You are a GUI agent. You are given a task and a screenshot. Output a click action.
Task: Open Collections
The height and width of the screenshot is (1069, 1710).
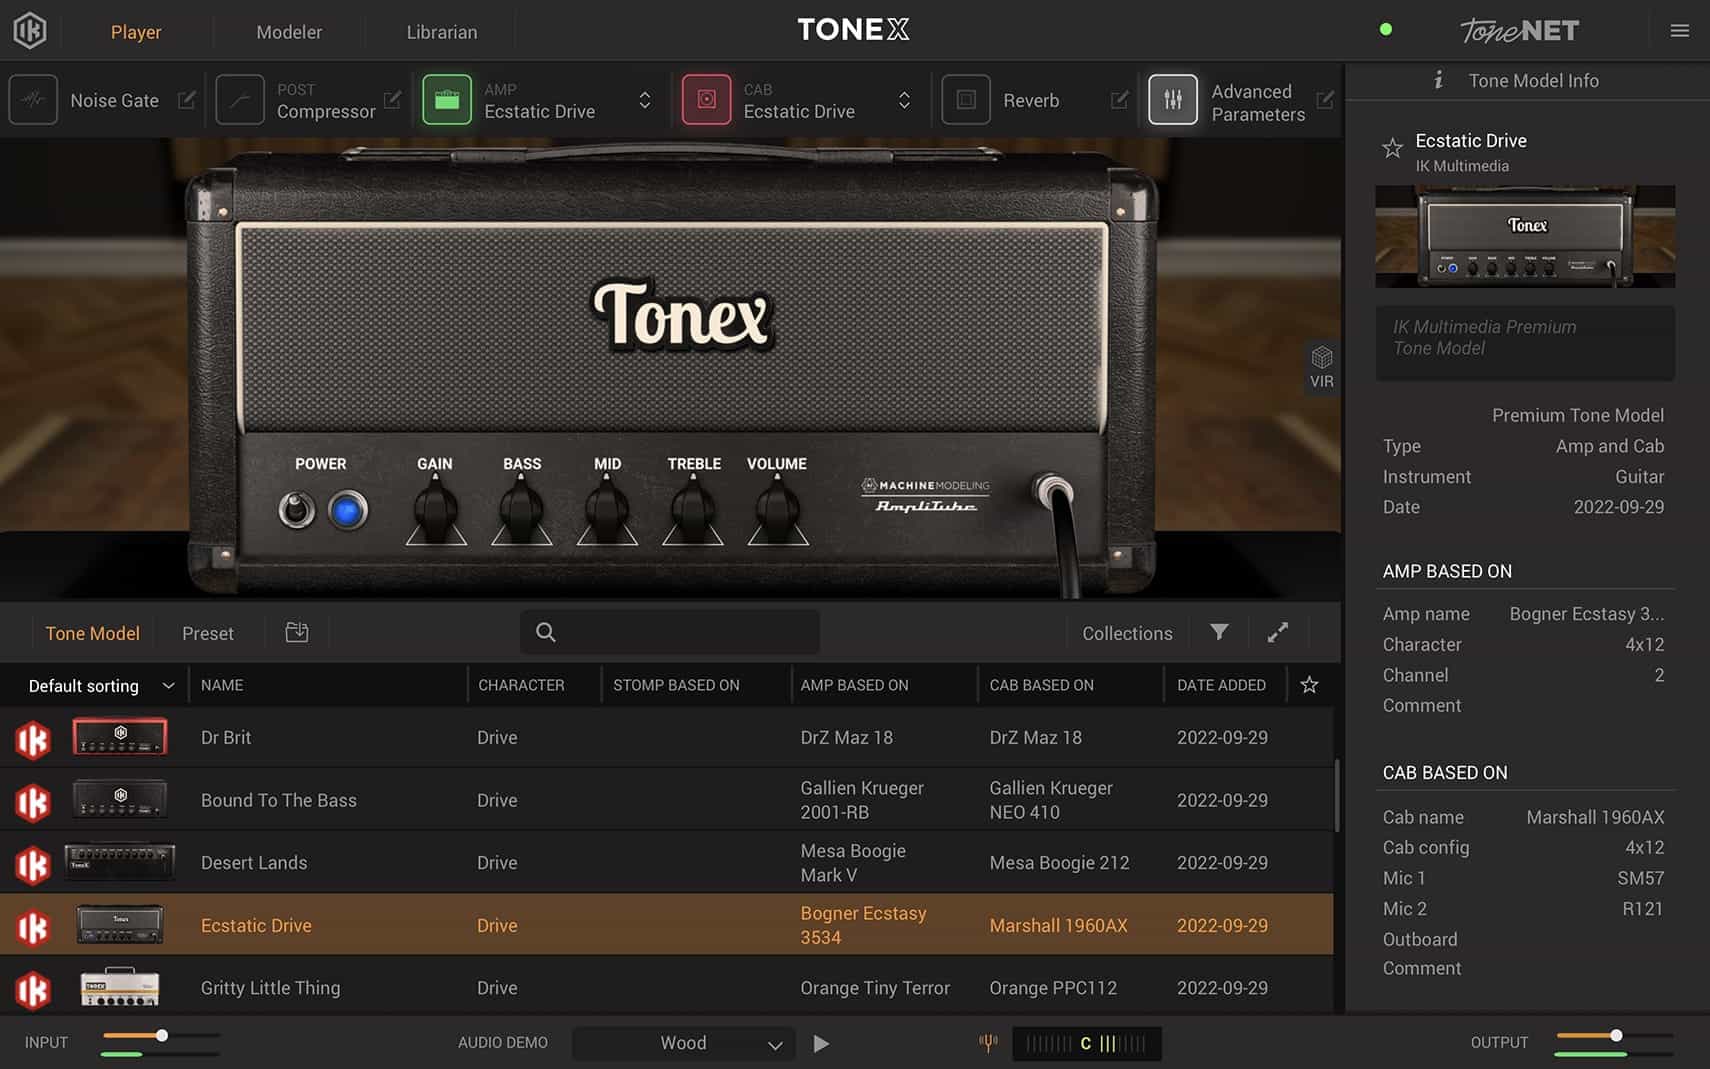(x=1127, y=633)
